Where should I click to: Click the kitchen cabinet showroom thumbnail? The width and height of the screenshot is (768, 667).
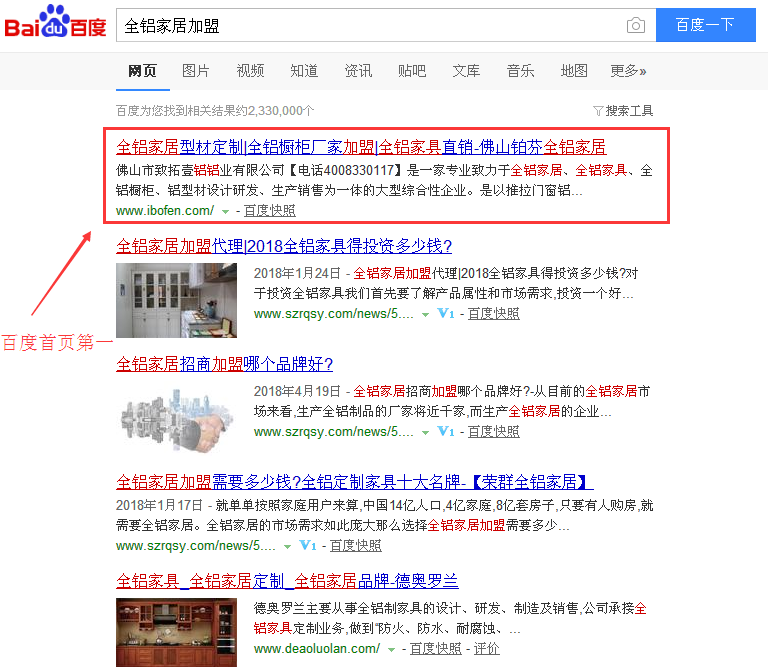point(176,299)
